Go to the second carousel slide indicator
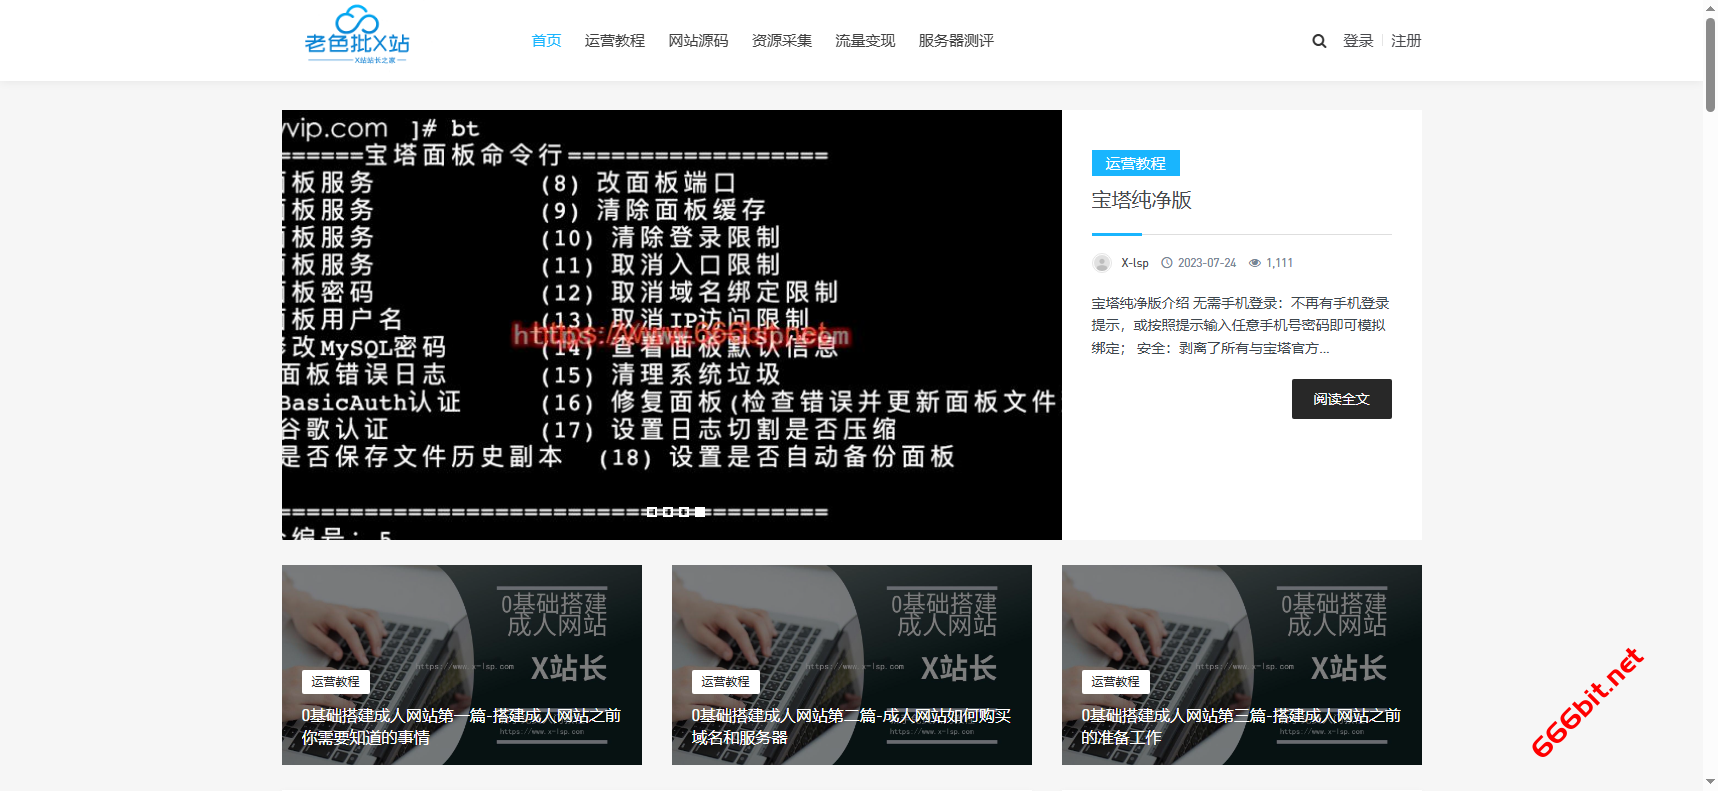Image resolution: width=1718 pixels, height=791 pixels. click(x=668, y=512)
